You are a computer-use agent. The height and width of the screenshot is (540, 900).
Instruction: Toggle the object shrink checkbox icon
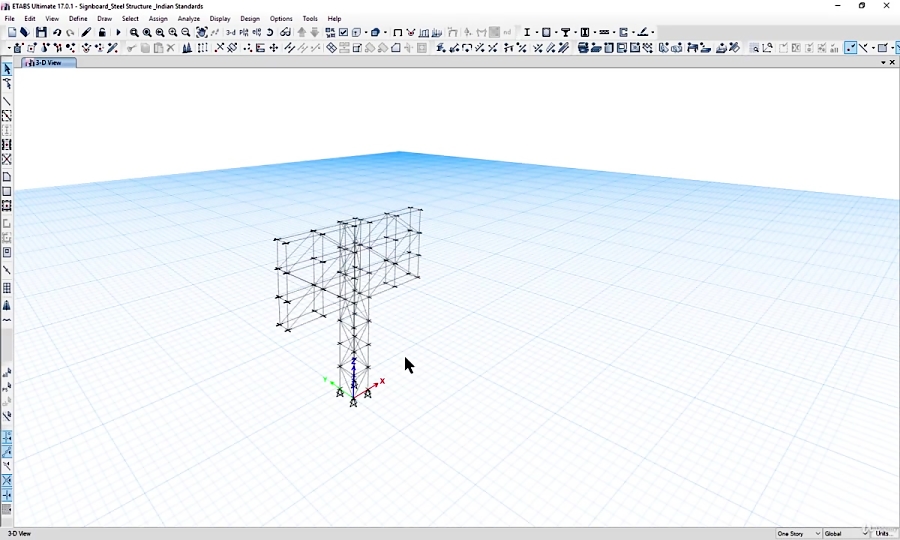pyautogui.click(x=343, y=33)
